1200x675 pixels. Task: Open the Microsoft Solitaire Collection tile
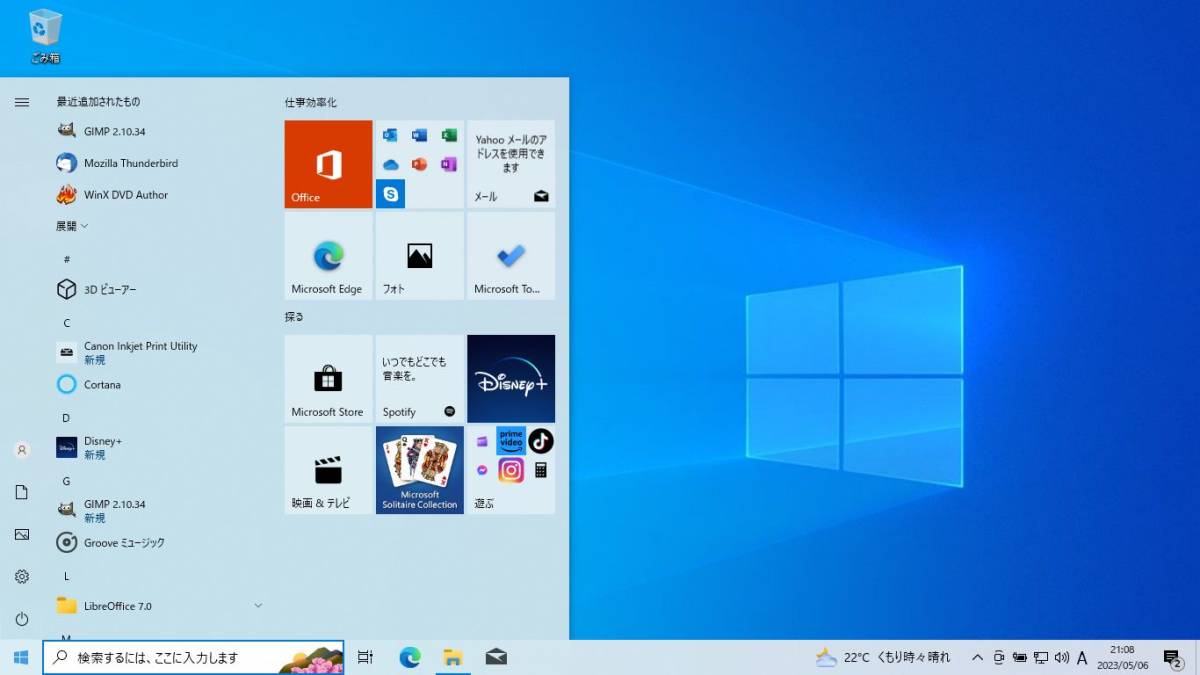(419, 470)
